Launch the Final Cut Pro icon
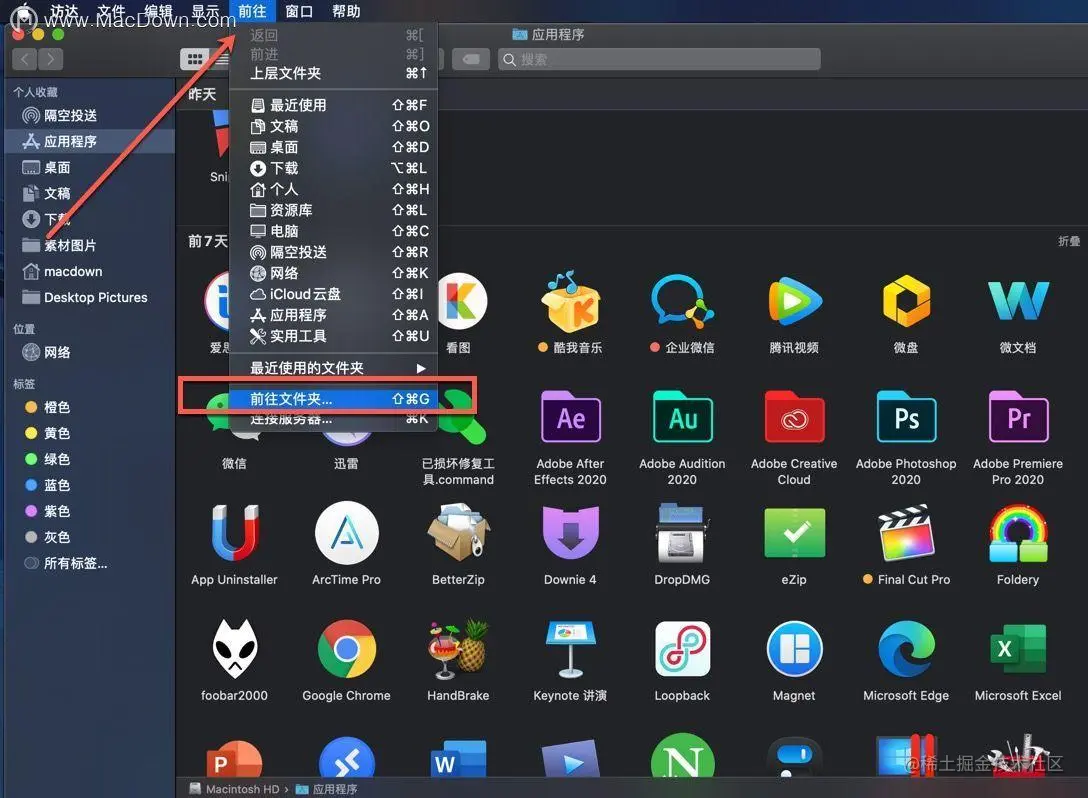The width and height of the screenshot is (1088, 798). coord(906,533)
